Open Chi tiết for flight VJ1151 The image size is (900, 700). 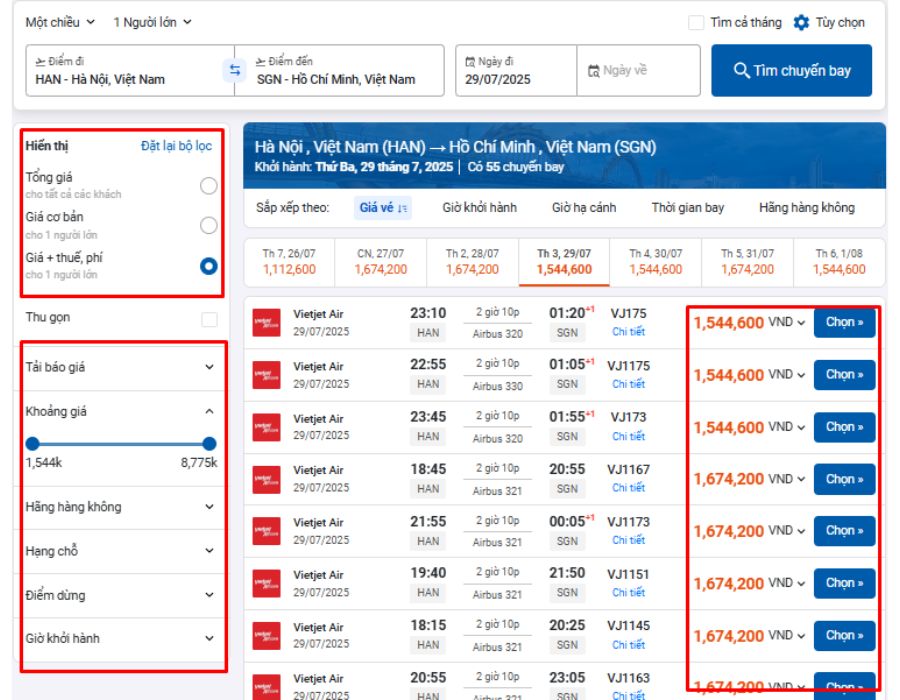point(629,592)
